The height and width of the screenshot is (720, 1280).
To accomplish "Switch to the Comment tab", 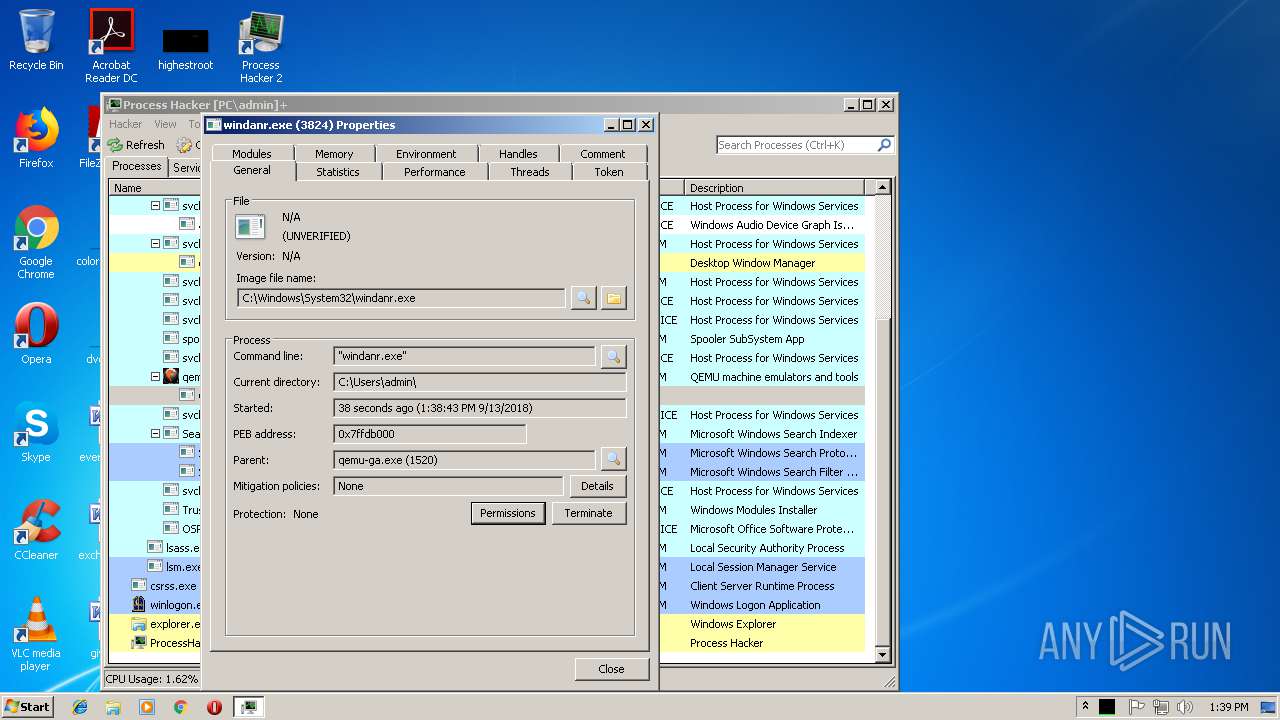I will tap(603, 154).
